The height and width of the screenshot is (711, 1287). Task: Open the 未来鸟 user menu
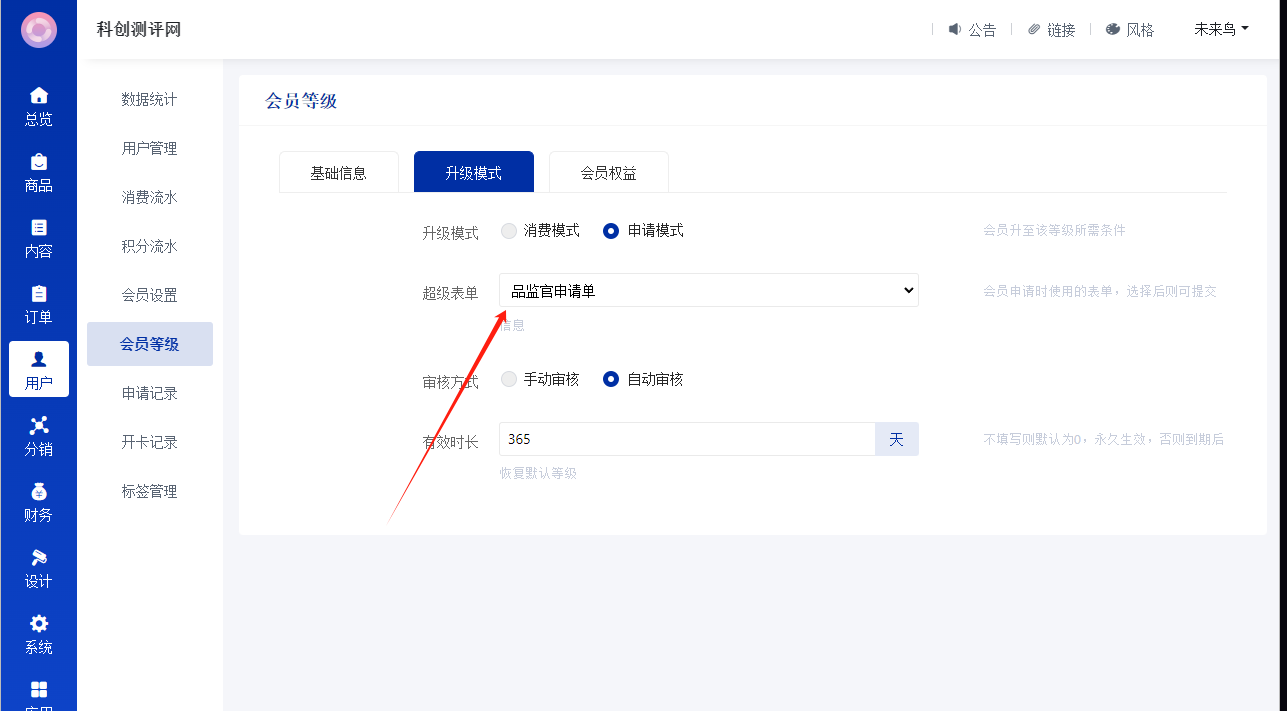click(1221, 30)
